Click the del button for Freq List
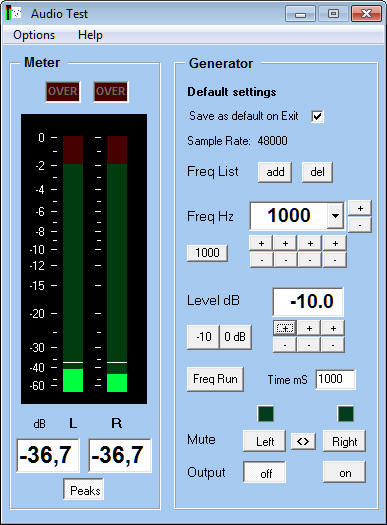Screen dimensions: 387x525 coord(317,172)
